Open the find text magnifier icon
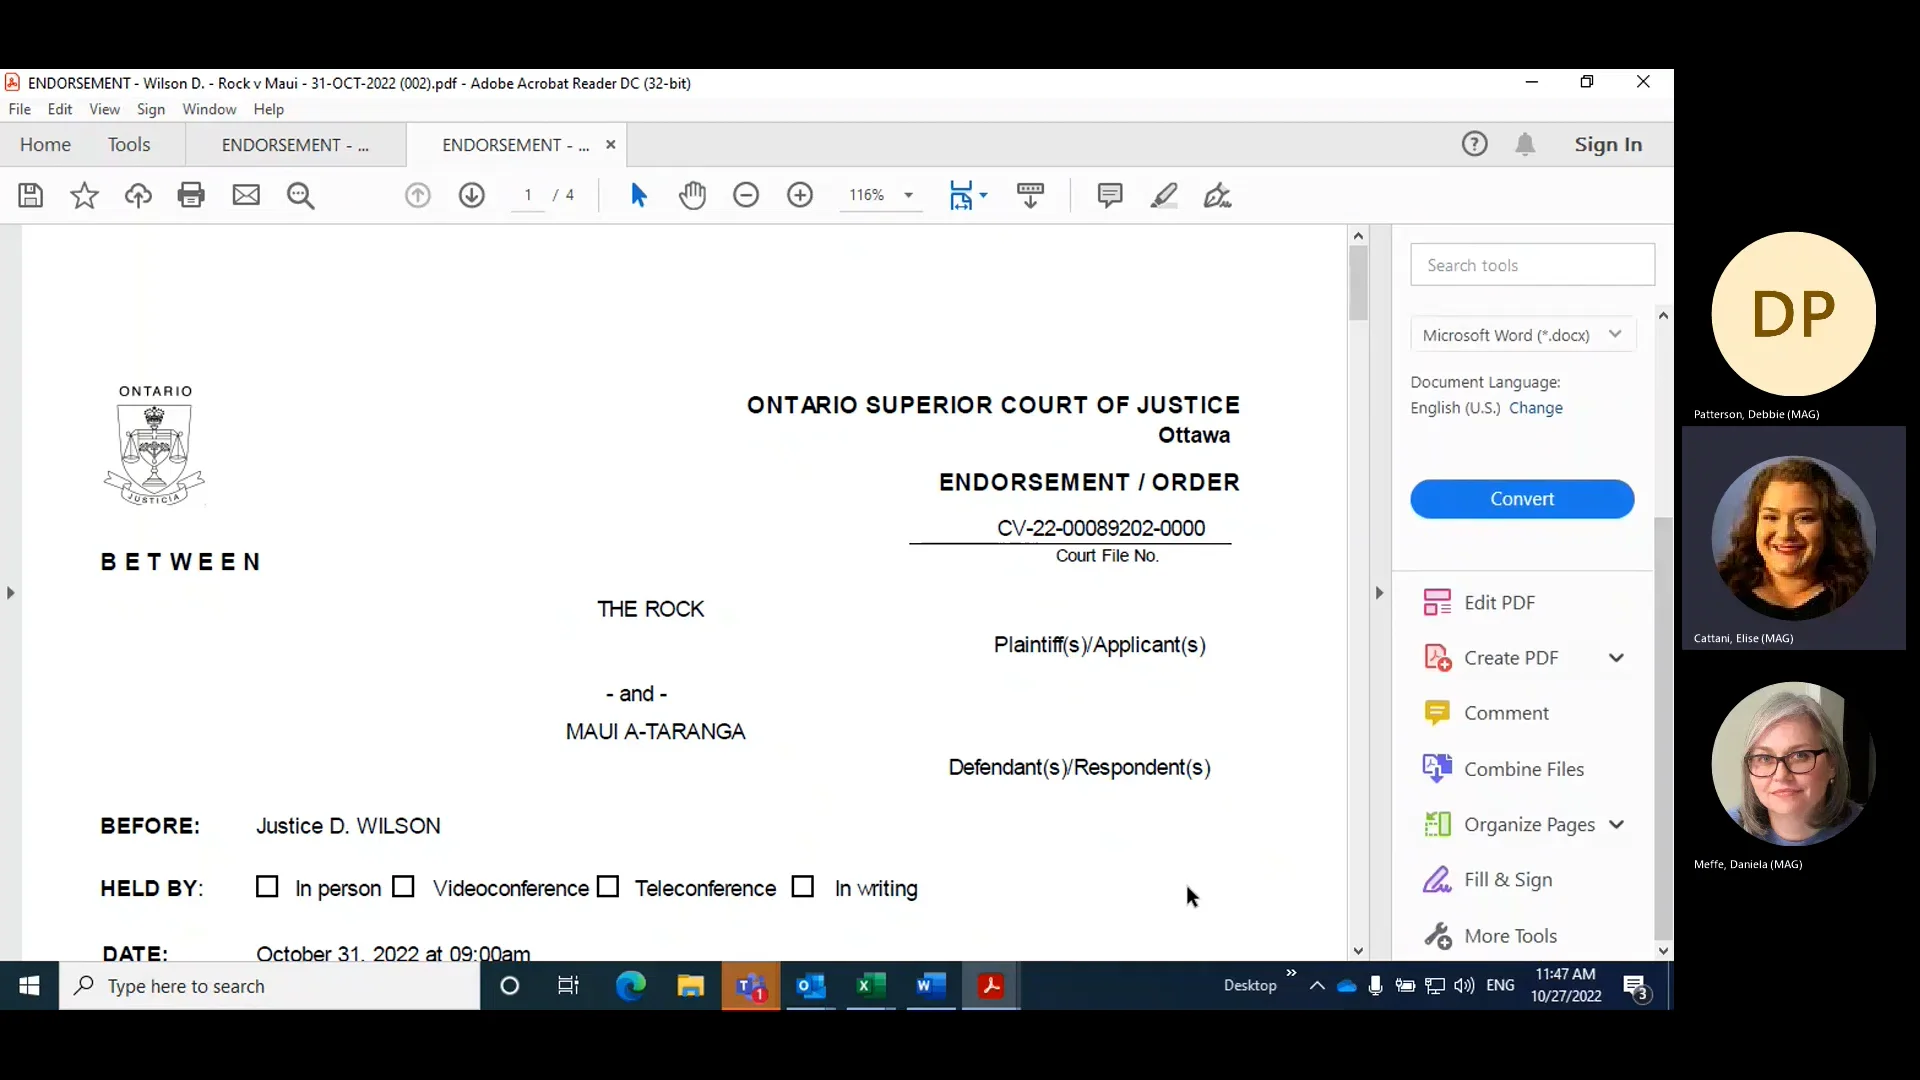 (300, 195)
